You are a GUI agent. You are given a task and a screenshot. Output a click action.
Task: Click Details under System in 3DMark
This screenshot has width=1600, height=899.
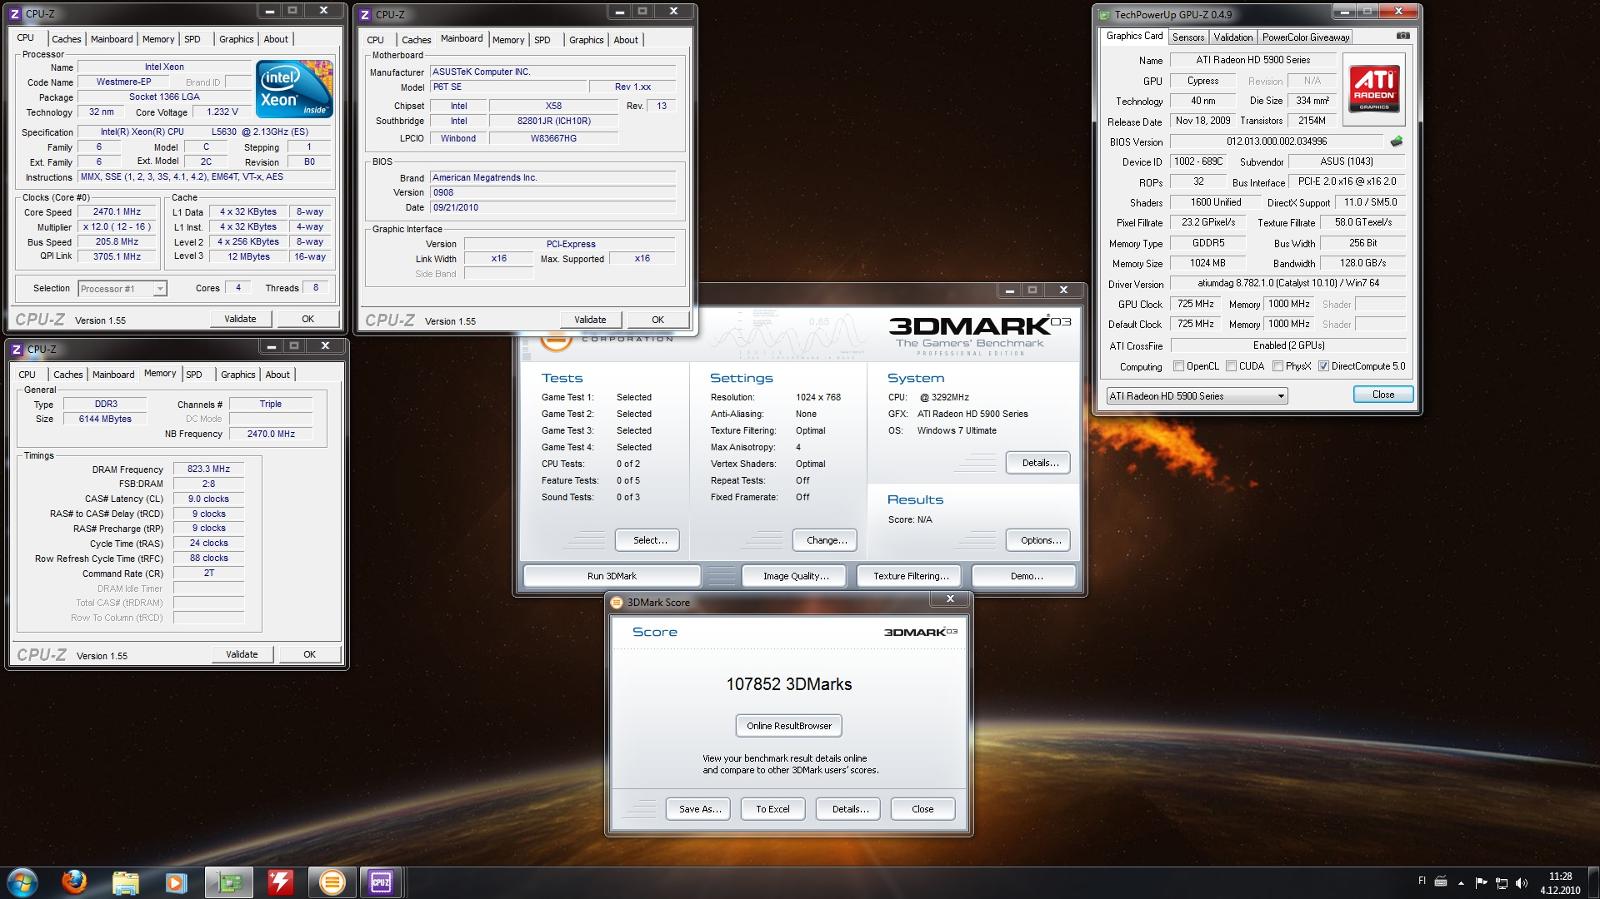1039,463
